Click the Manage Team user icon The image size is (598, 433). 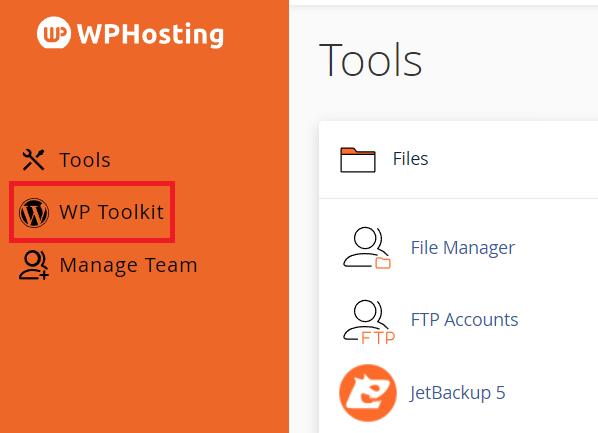click(x=34, y=265)
